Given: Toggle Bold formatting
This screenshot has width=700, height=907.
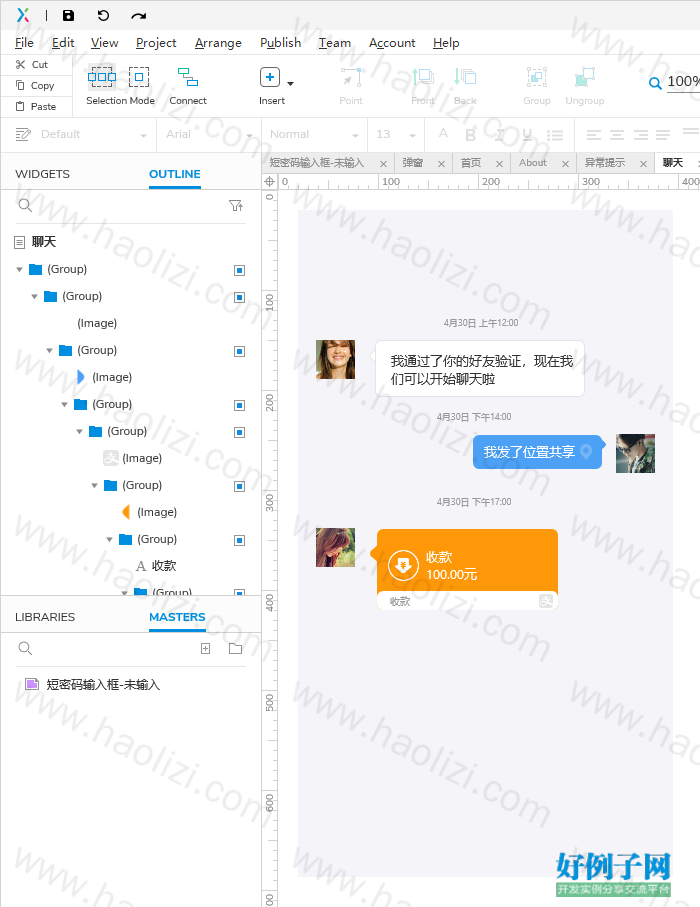Looking at the screenshot, I should coord(470,135).
